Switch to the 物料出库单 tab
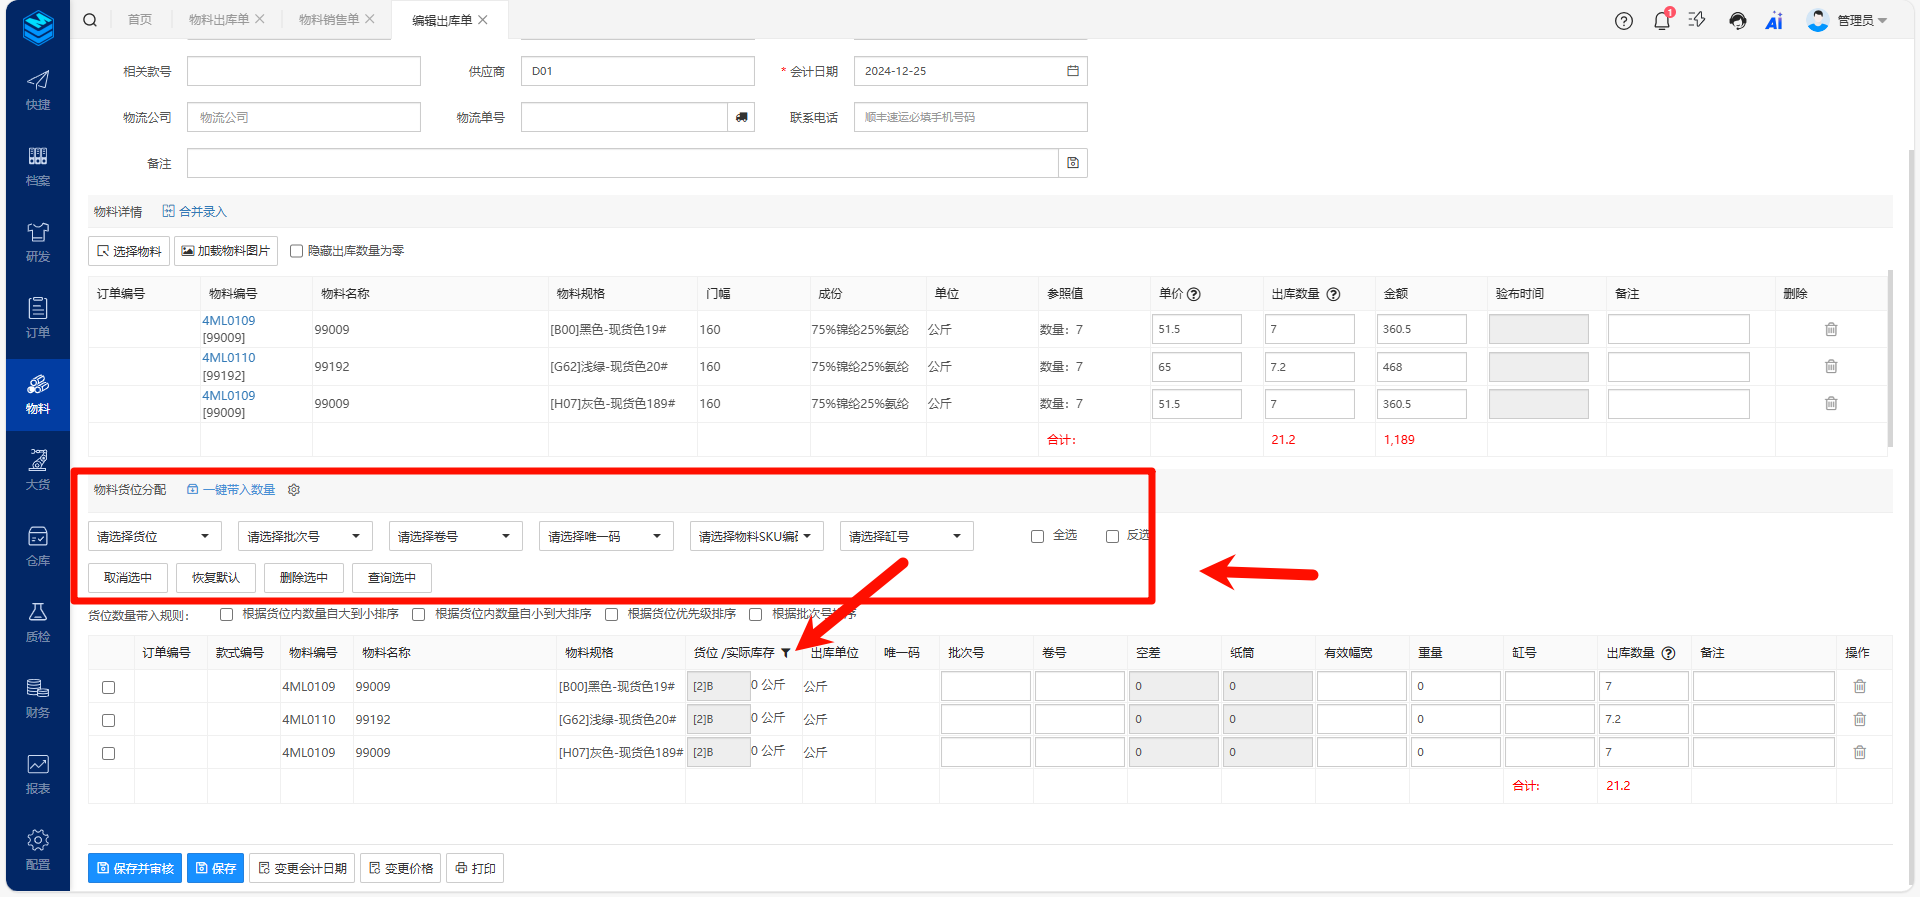Viewport: 1920px width, 897px height. pos(218,20)
